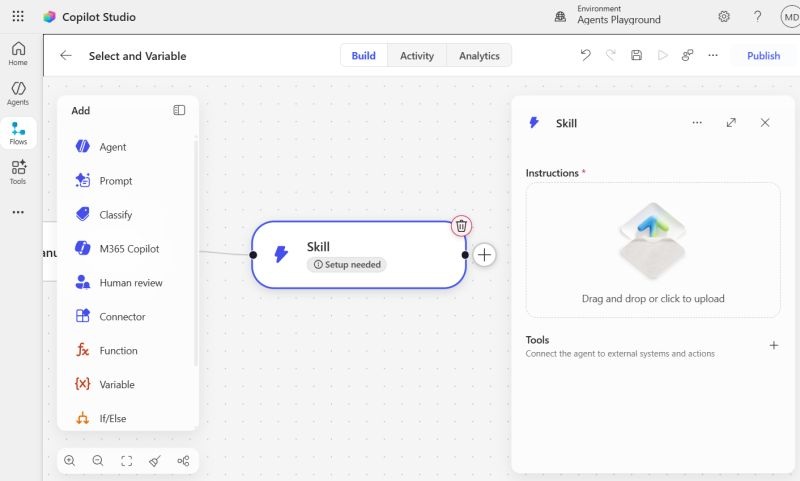Click the Select and Variable title
Screen dimensions: 800x481
(137, 56)
